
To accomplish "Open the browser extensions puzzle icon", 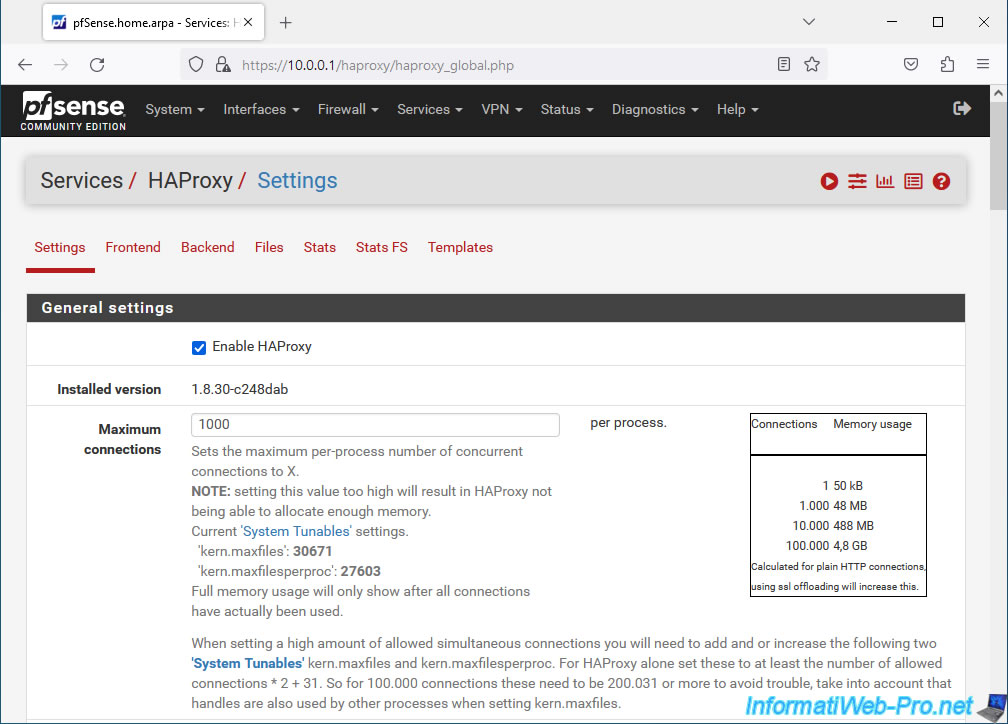I will click(x=947, y=64).
